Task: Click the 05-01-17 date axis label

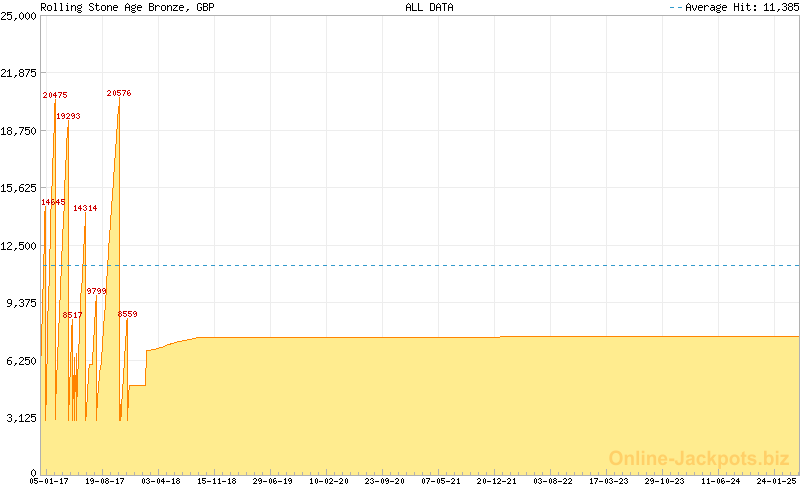Action: tap(49, 481)
